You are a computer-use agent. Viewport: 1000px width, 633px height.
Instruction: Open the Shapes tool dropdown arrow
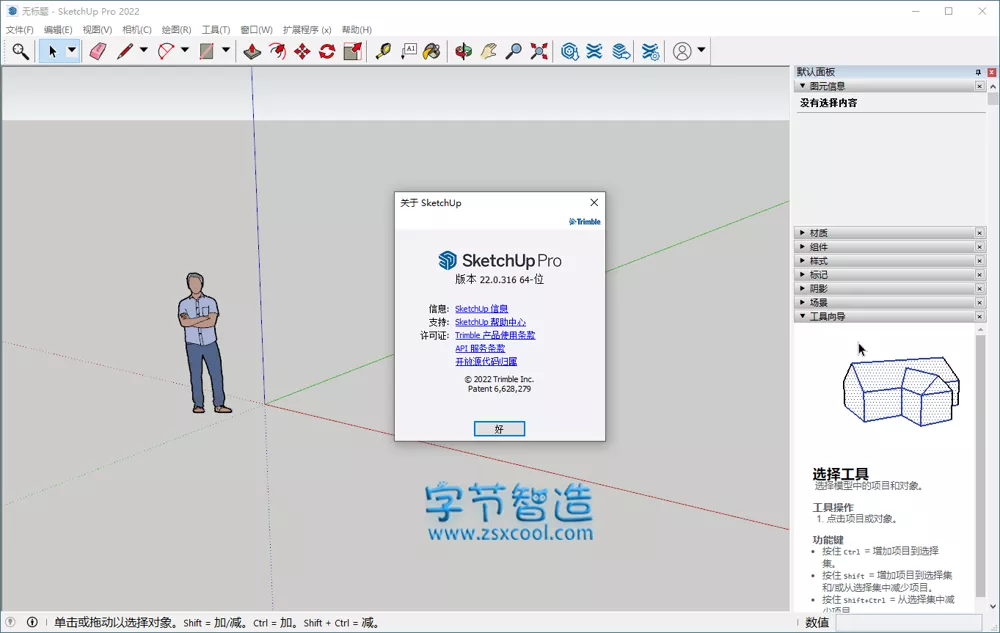(x=226, y=50)
